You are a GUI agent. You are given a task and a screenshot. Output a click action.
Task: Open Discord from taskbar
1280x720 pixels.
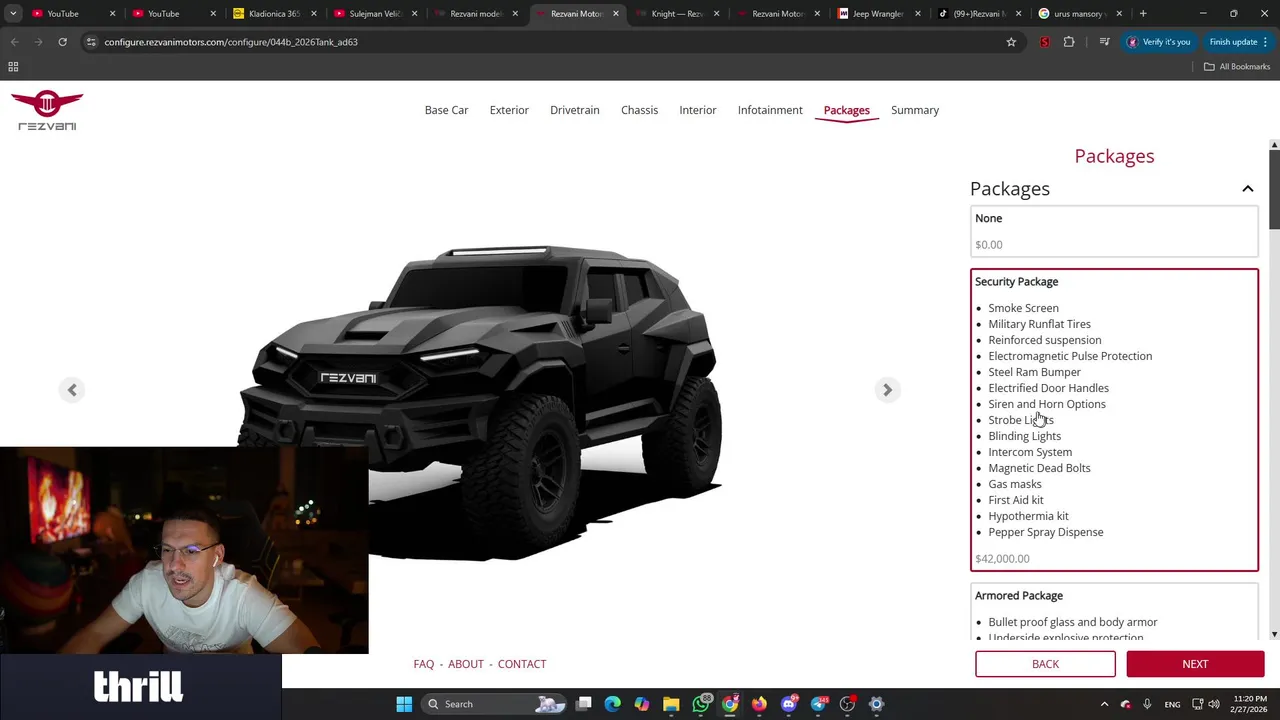click(x=789, y=704)
